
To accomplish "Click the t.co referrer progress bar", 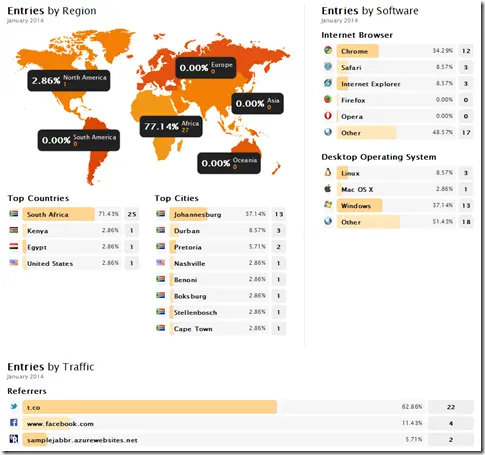I will point(150,407).
